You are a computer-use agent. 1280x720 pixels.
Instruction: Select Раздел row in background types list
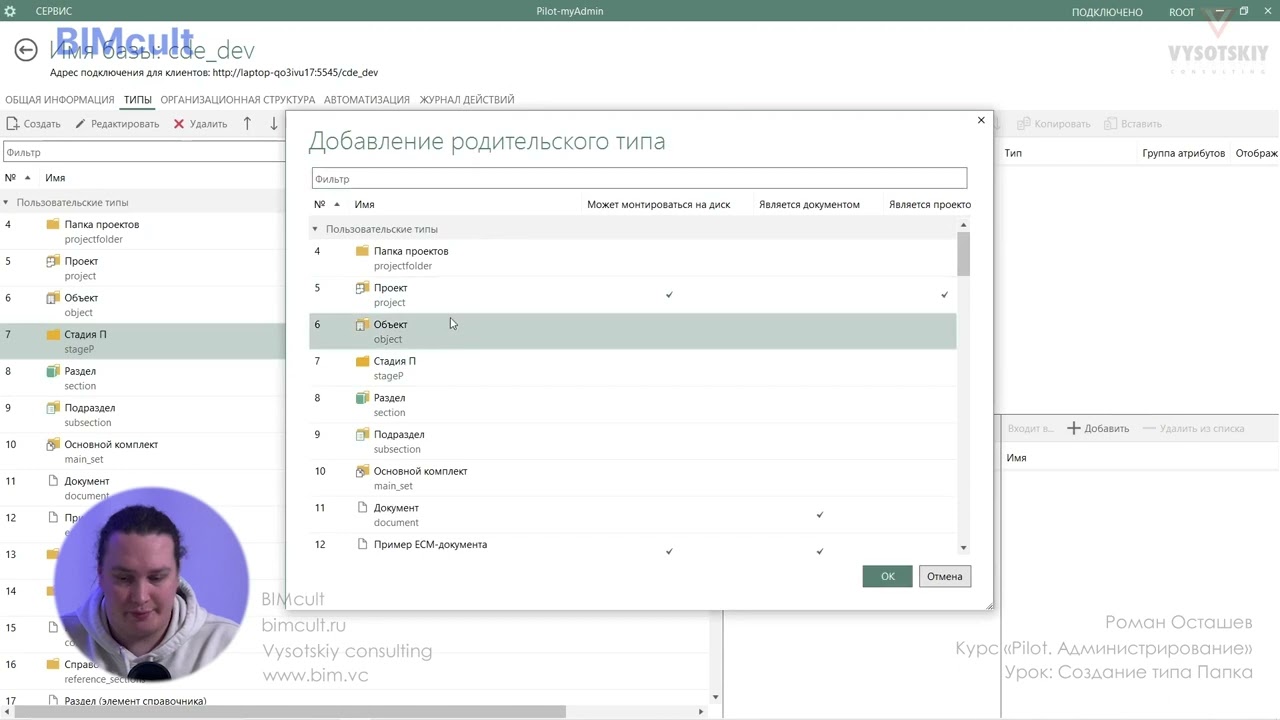point(143,378)
